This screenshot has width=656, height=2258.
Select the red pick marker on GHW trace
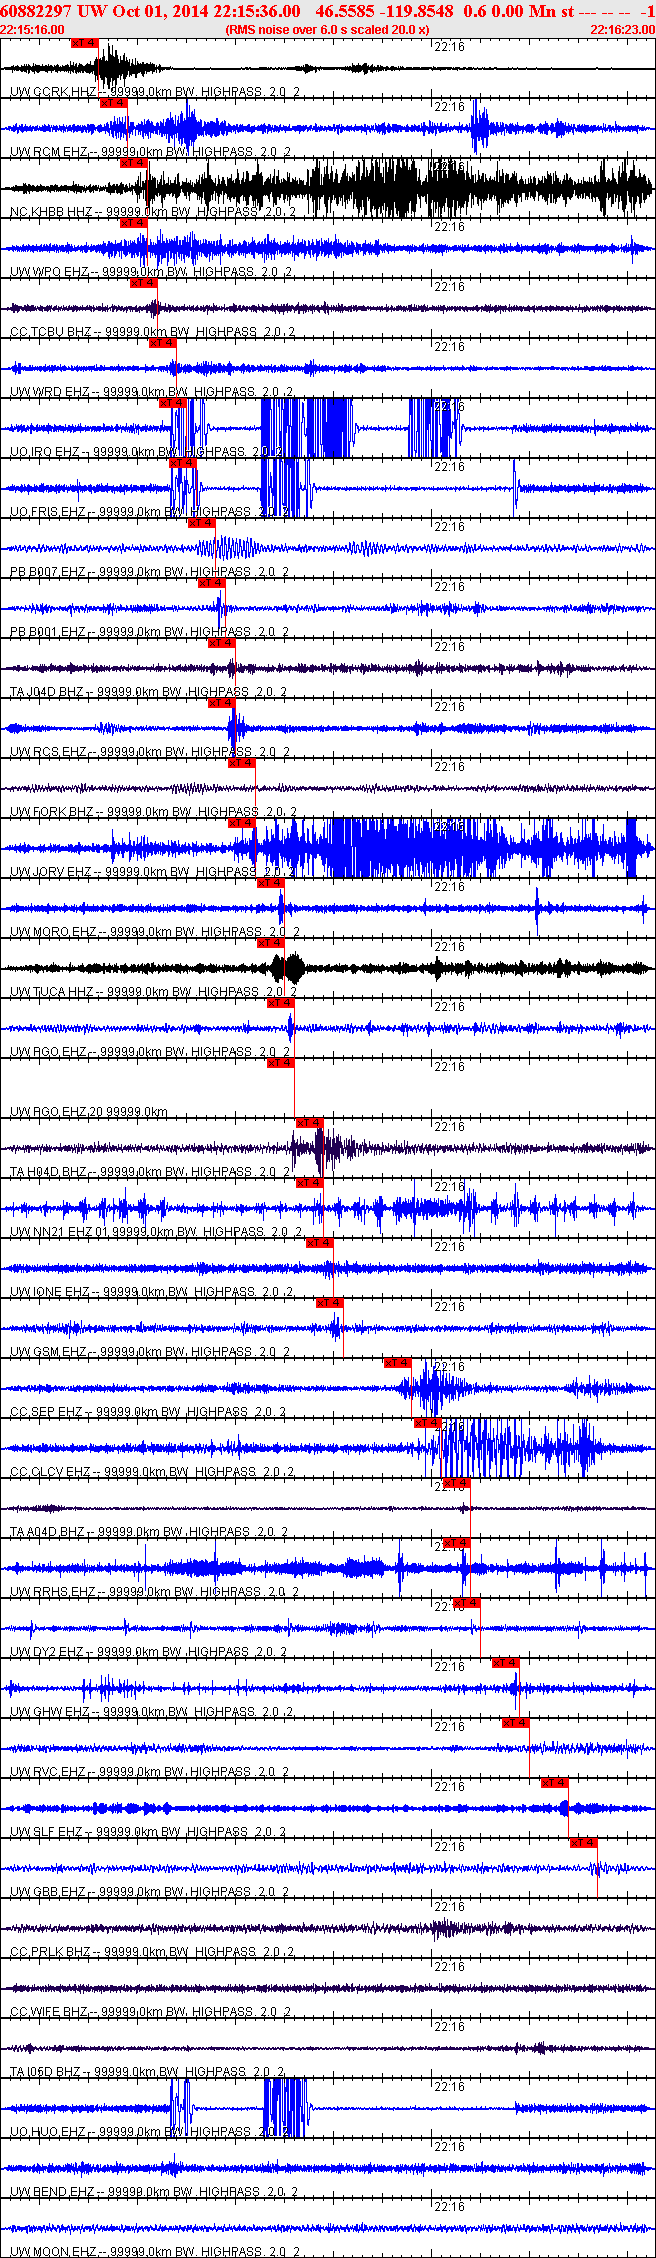coord(506,1663)
